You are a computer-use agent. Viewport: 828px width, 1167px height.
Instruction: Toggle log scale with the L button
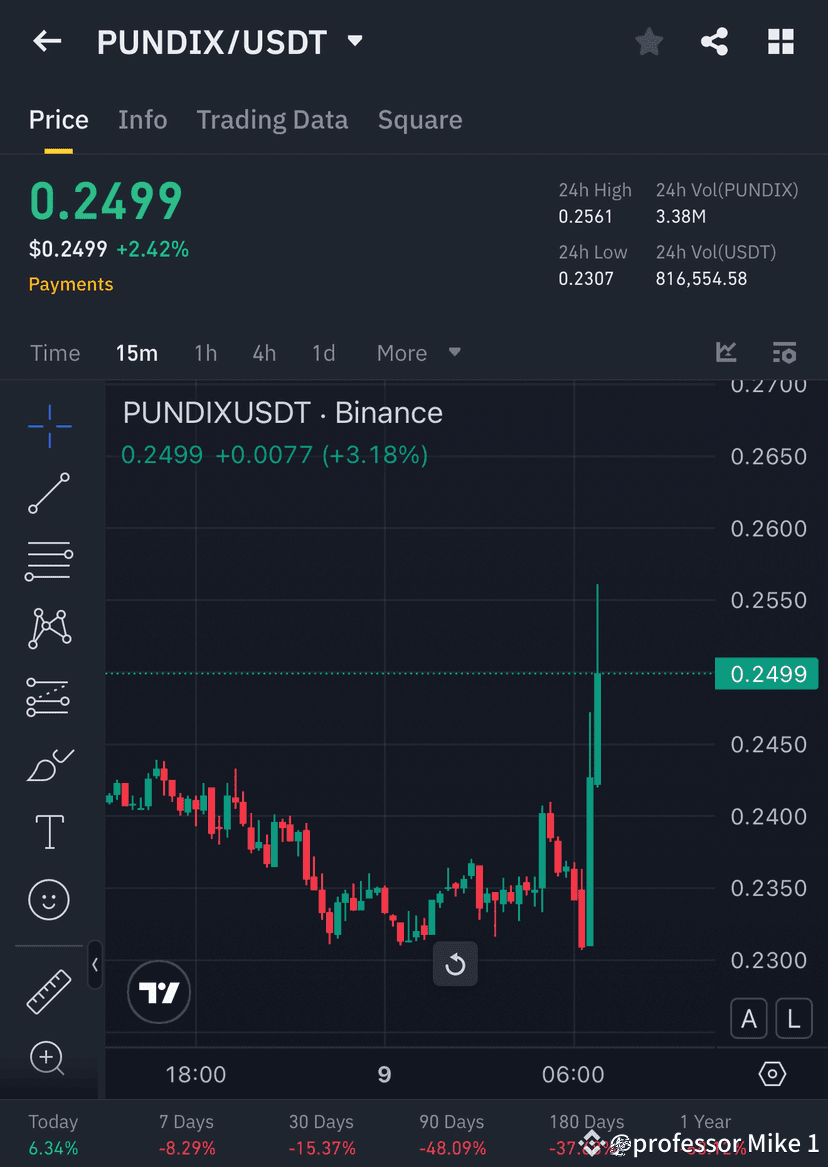pos(794,1018)
